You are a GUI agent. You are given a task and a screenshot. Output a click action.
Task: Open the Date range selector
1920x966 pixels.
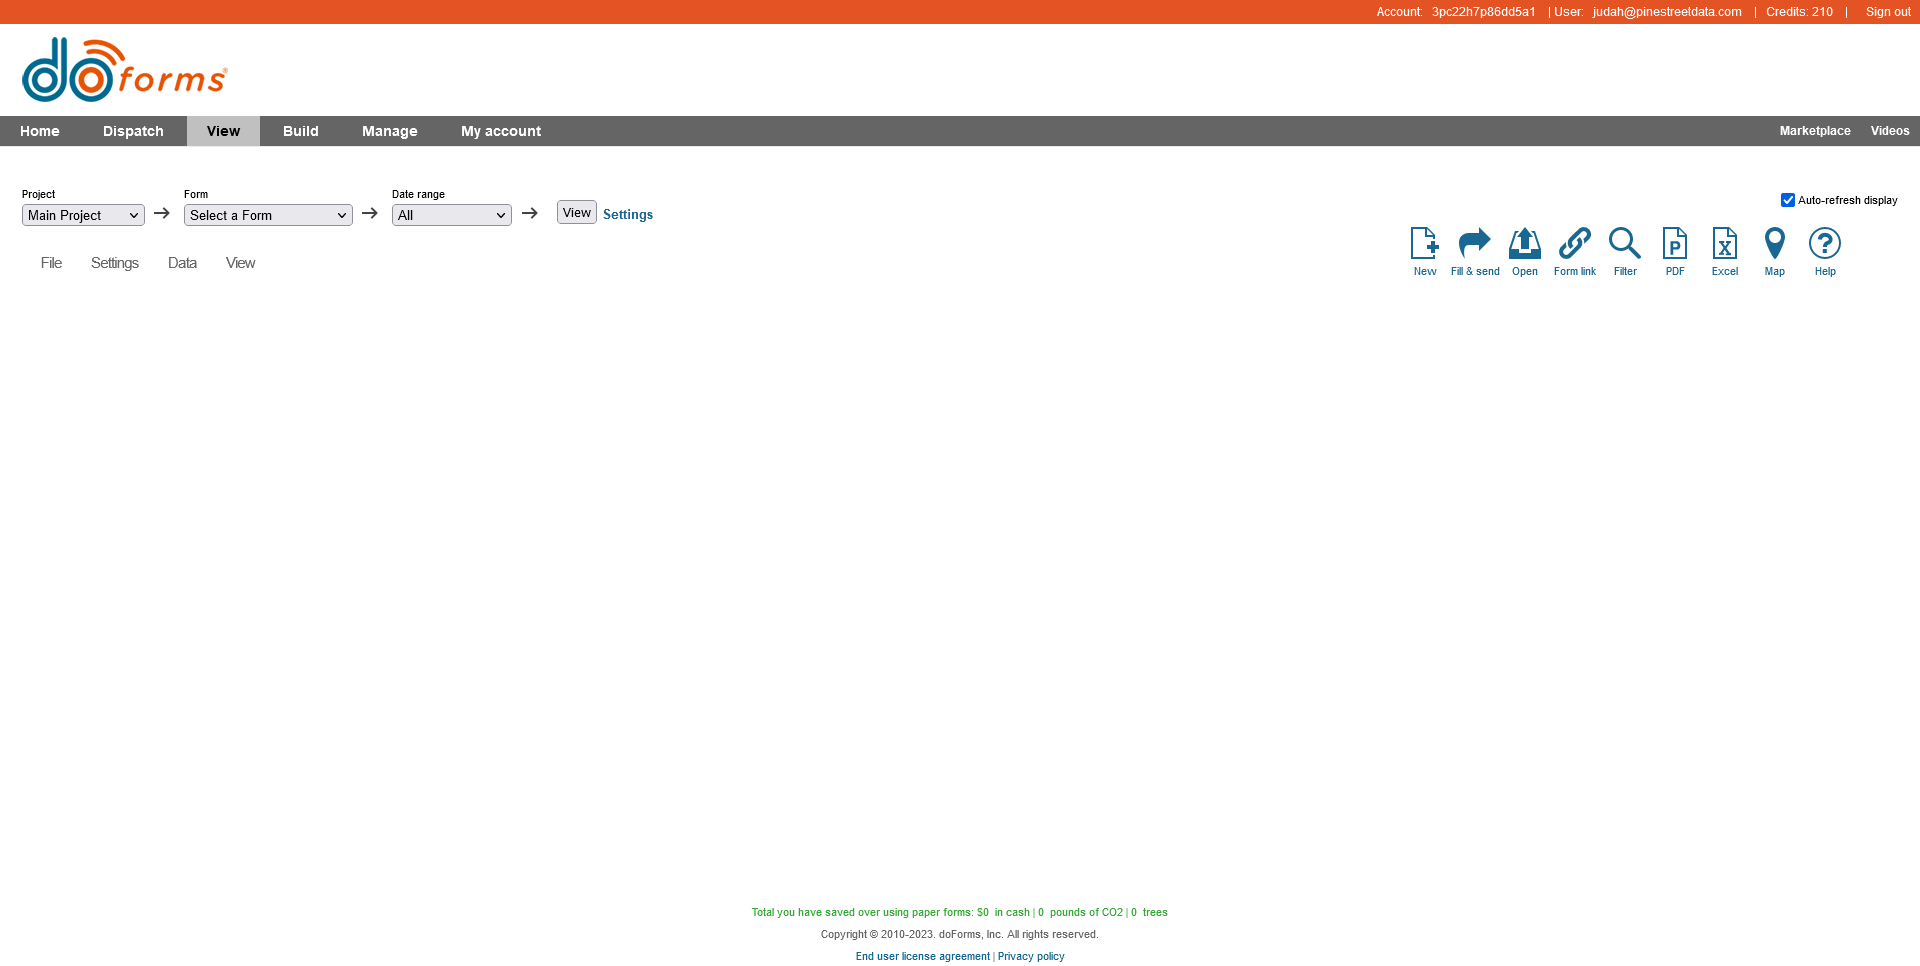(x=450, y=215)
